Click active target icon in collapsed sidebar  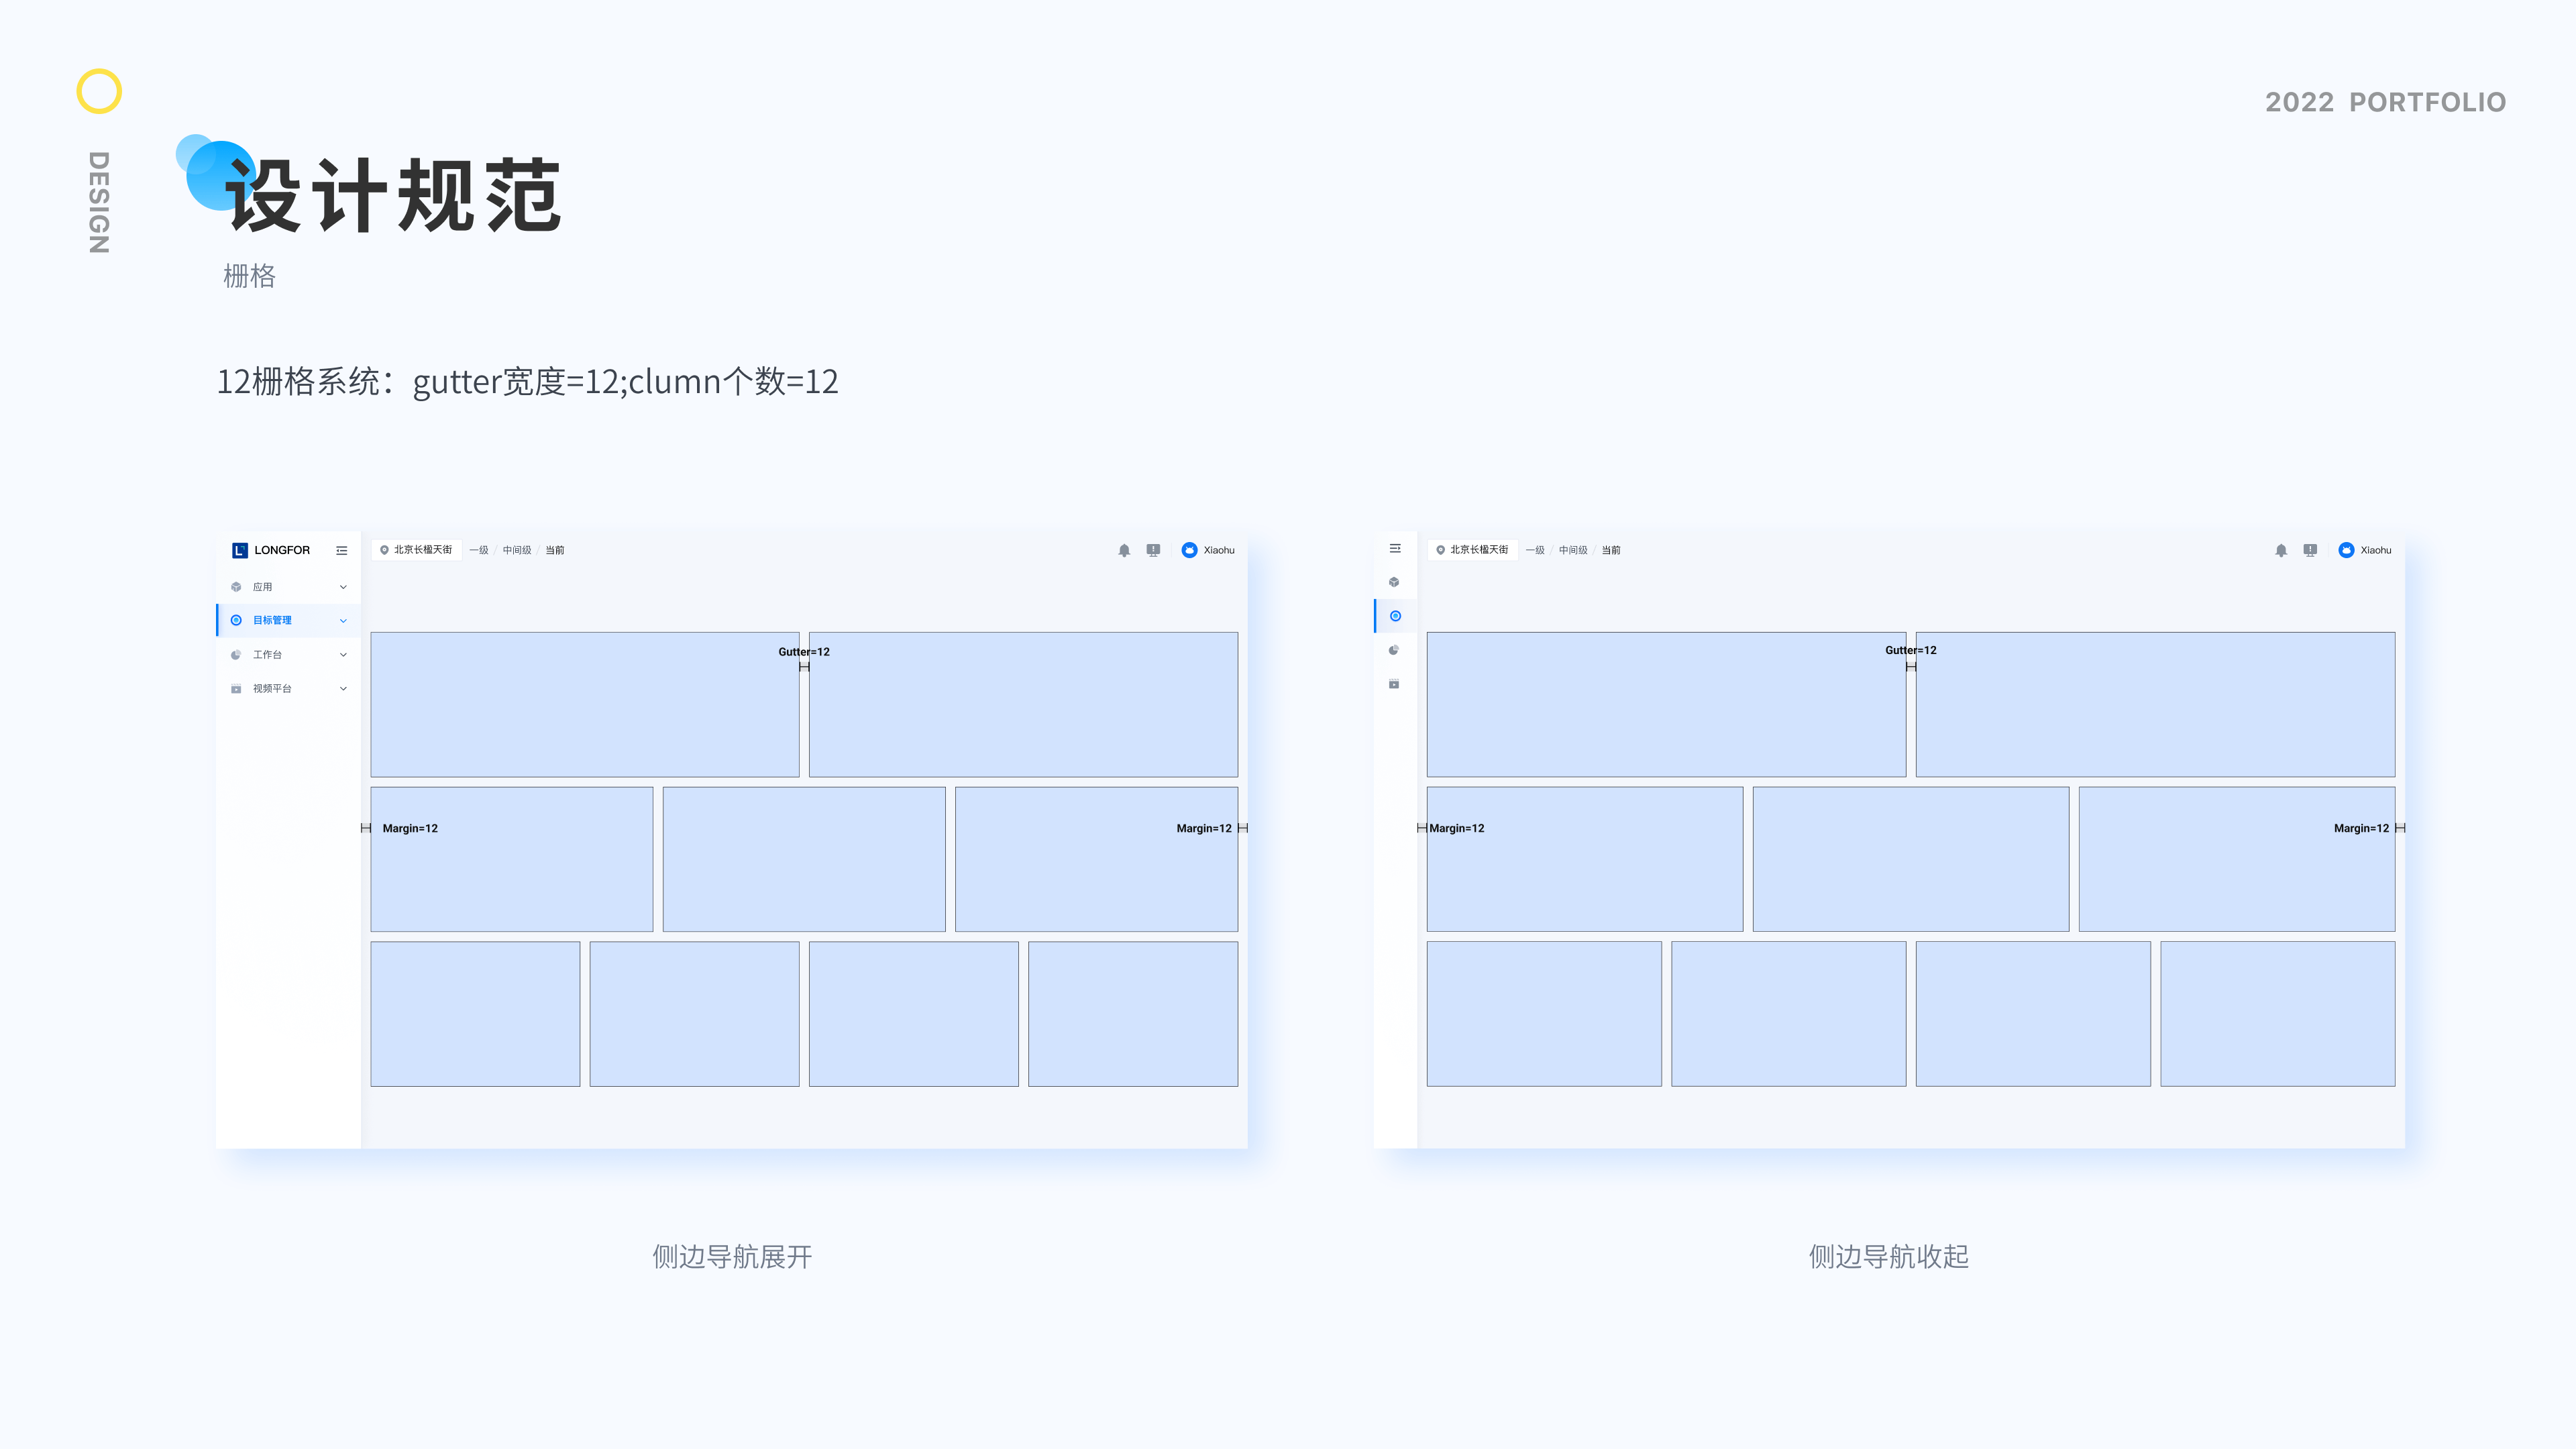[1395, 616]
